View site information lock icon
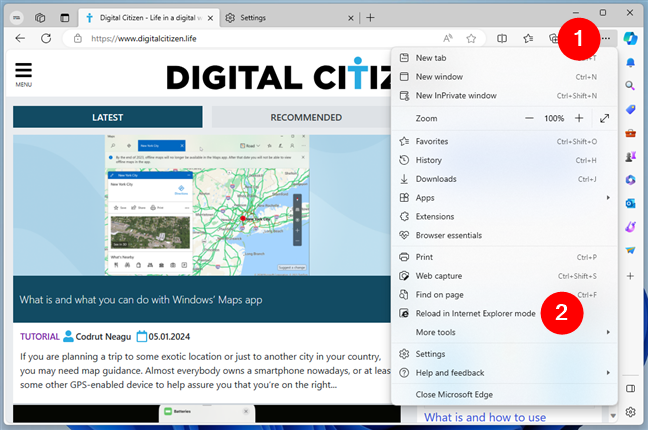 pyautogui.click(x=78, y=38)
